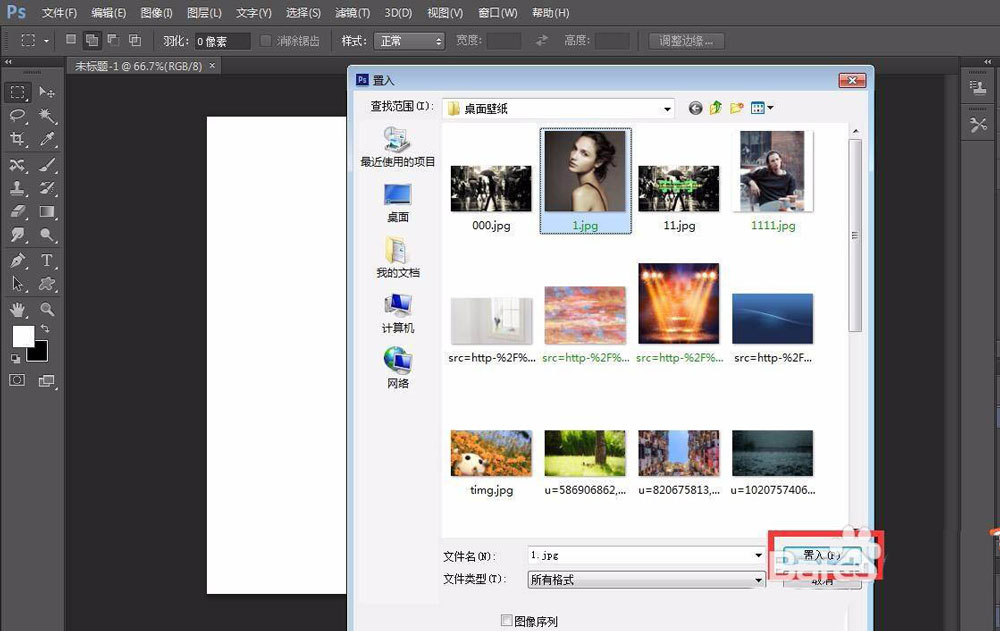Expand the 文件类型 所有格式 dropdown
The image size is (1000, 631).
(x=647, y=579)
